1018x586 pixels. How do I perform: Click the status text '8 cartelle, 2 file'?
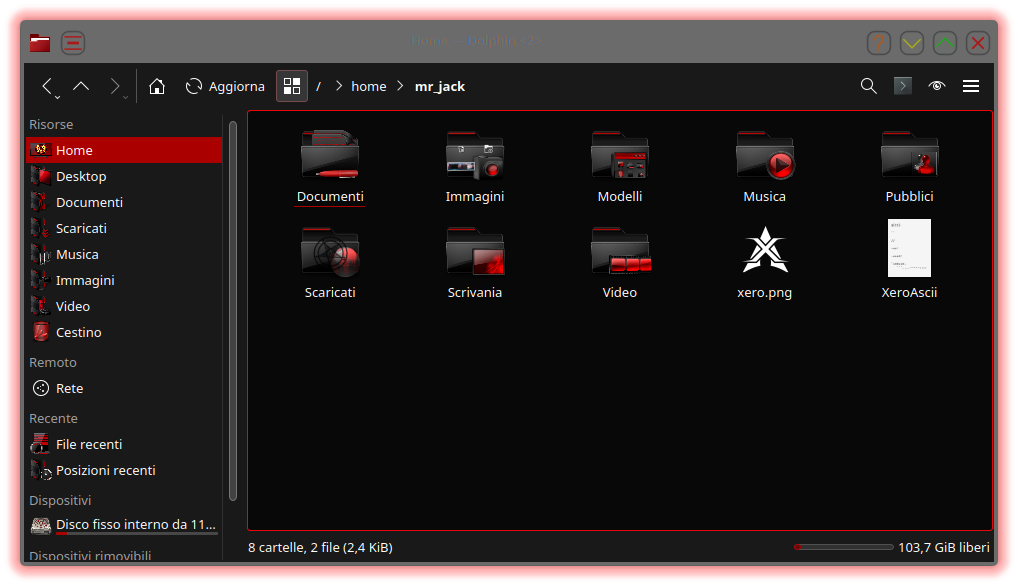tap(320, 547)
